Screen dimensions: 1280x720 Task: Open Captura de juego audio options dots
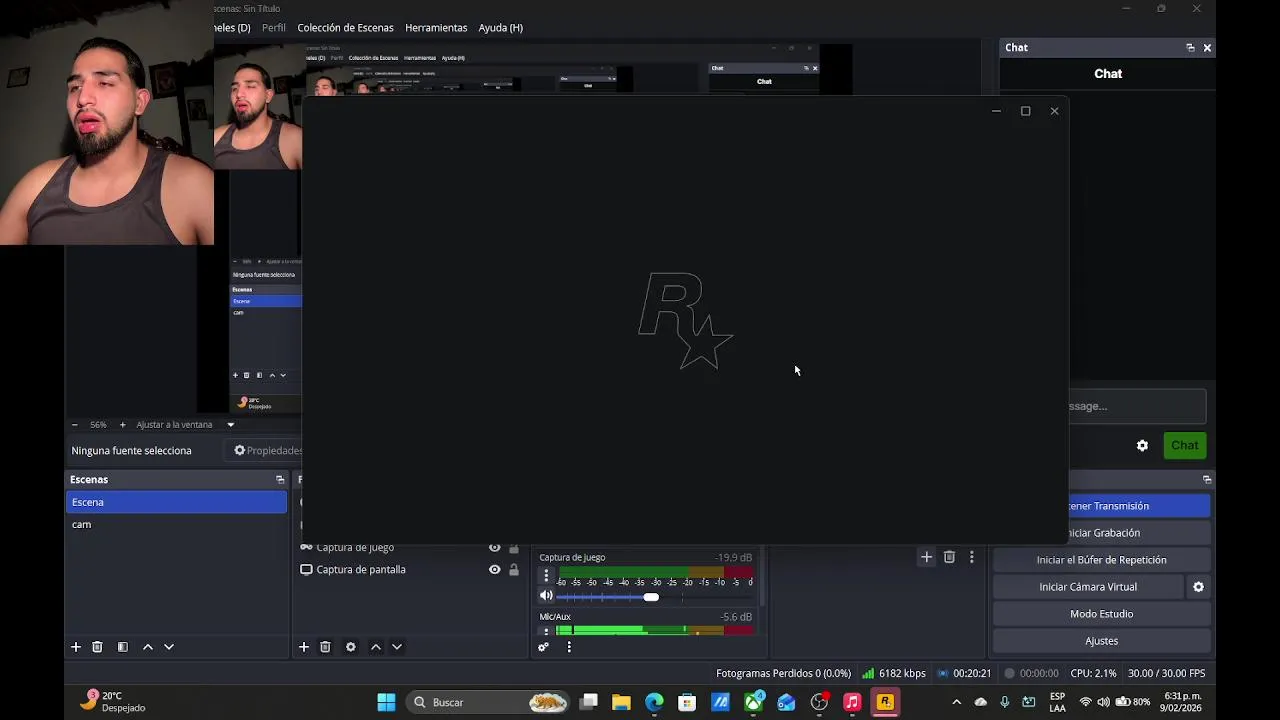coord(546,576)
